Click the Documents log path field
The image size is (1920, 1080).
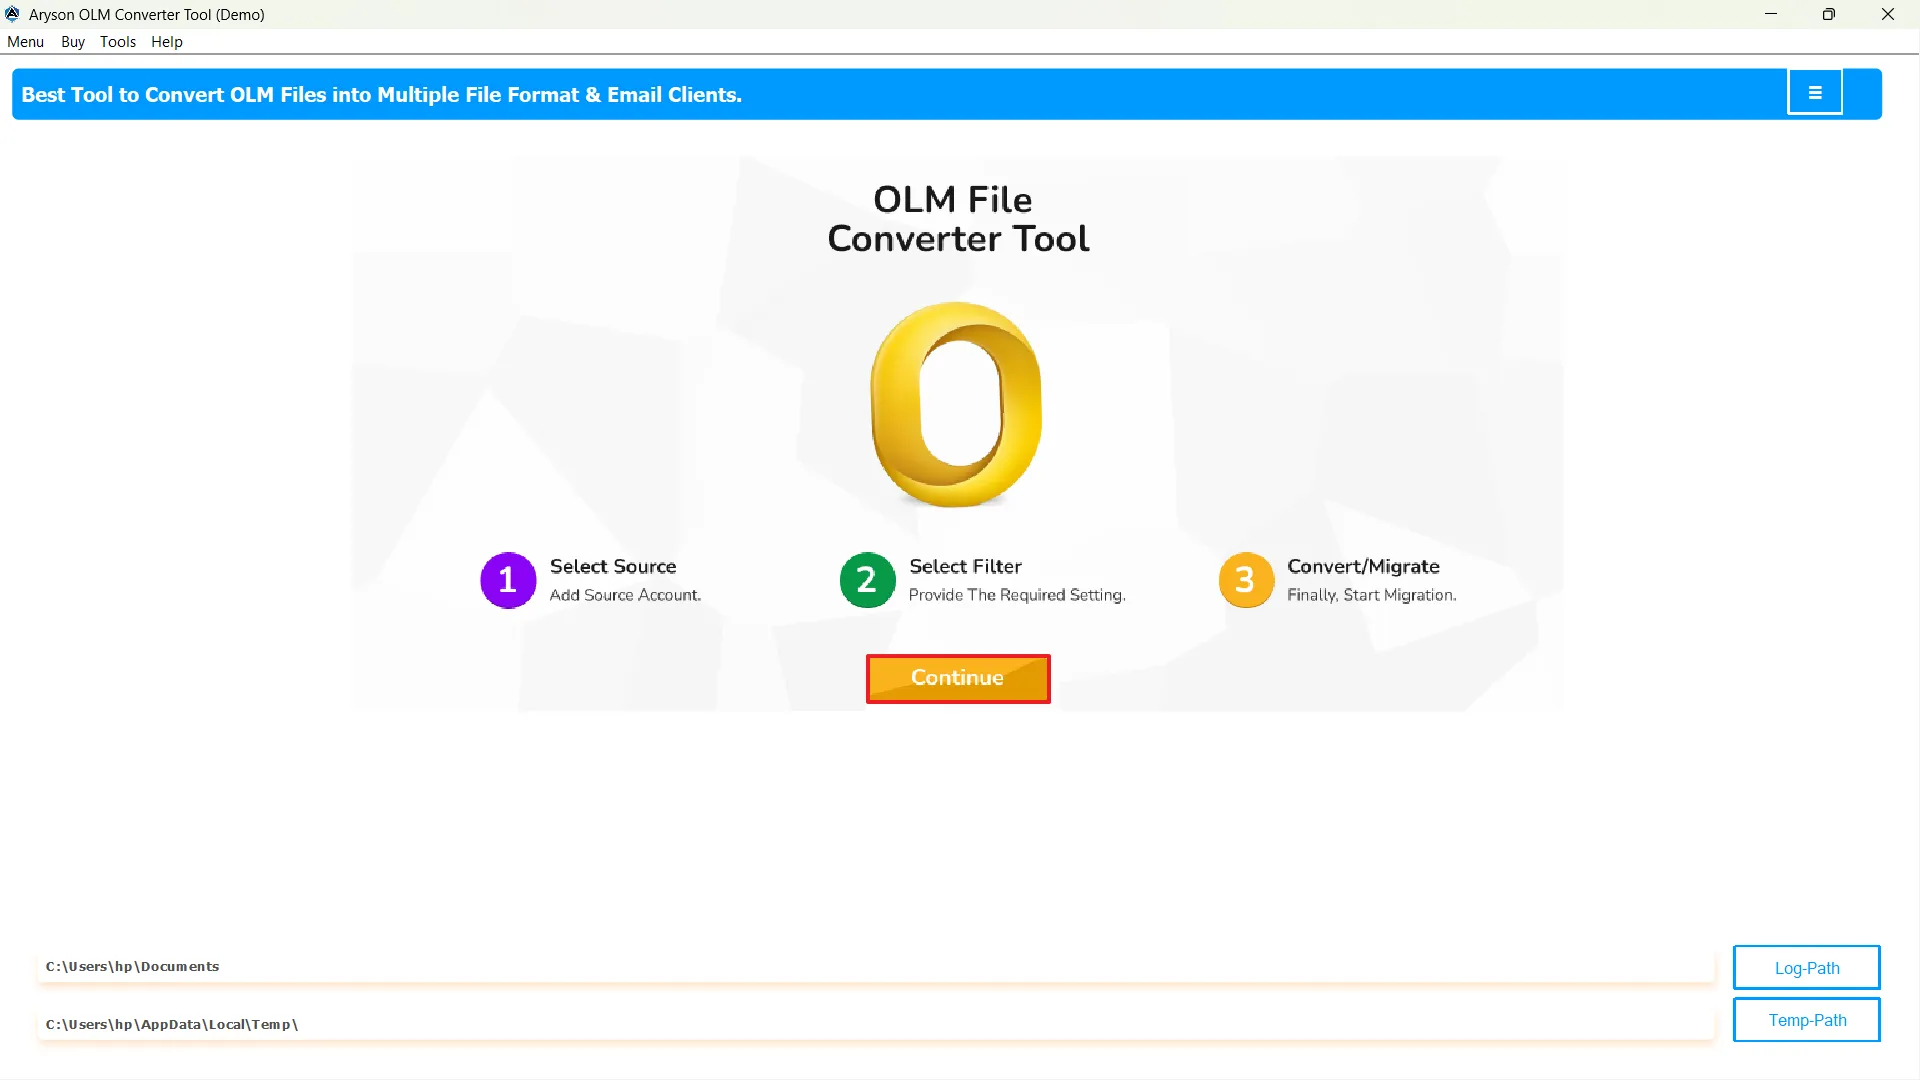point(875,967)
